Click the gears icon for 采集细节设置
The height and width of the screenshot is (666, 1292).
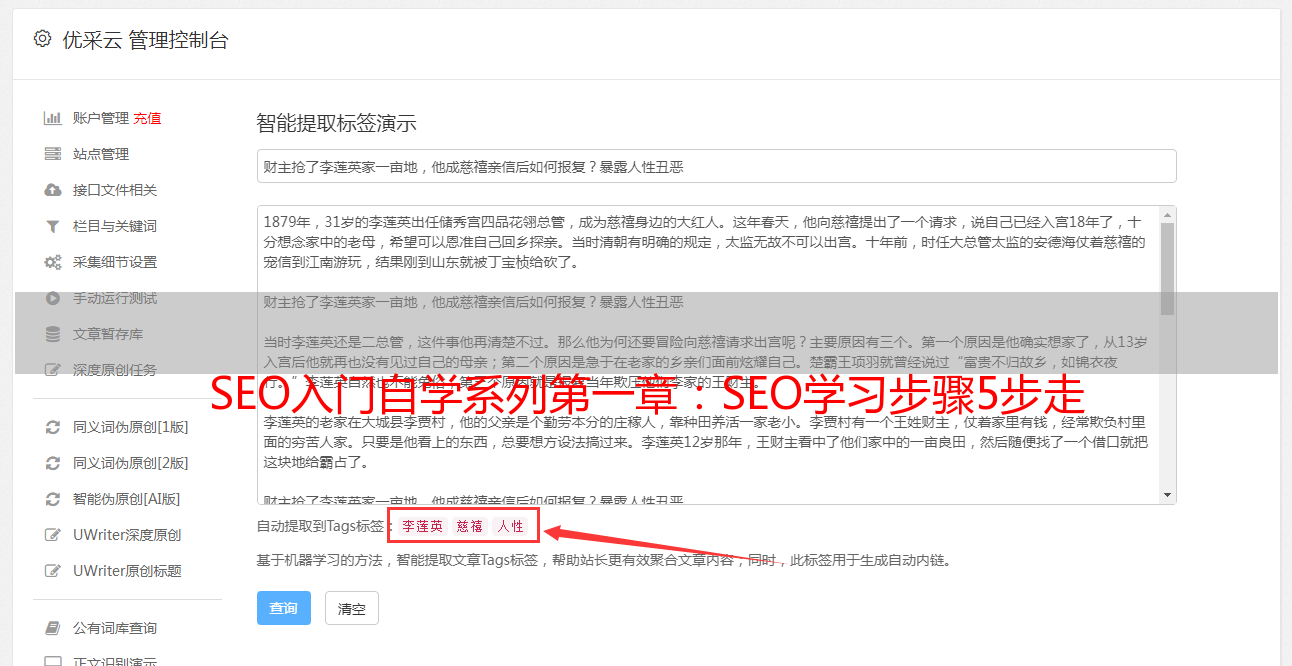tap(53, 262)
